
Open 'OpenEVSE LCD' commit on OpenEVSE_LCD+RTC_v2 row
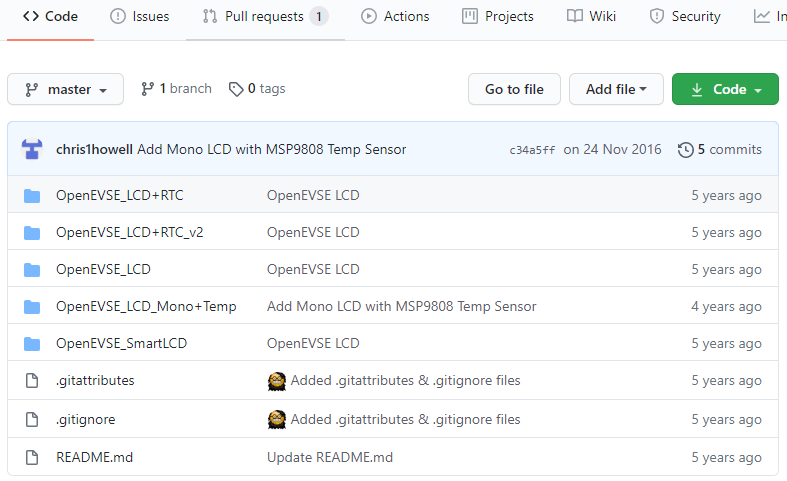click(x=313, y=232)
